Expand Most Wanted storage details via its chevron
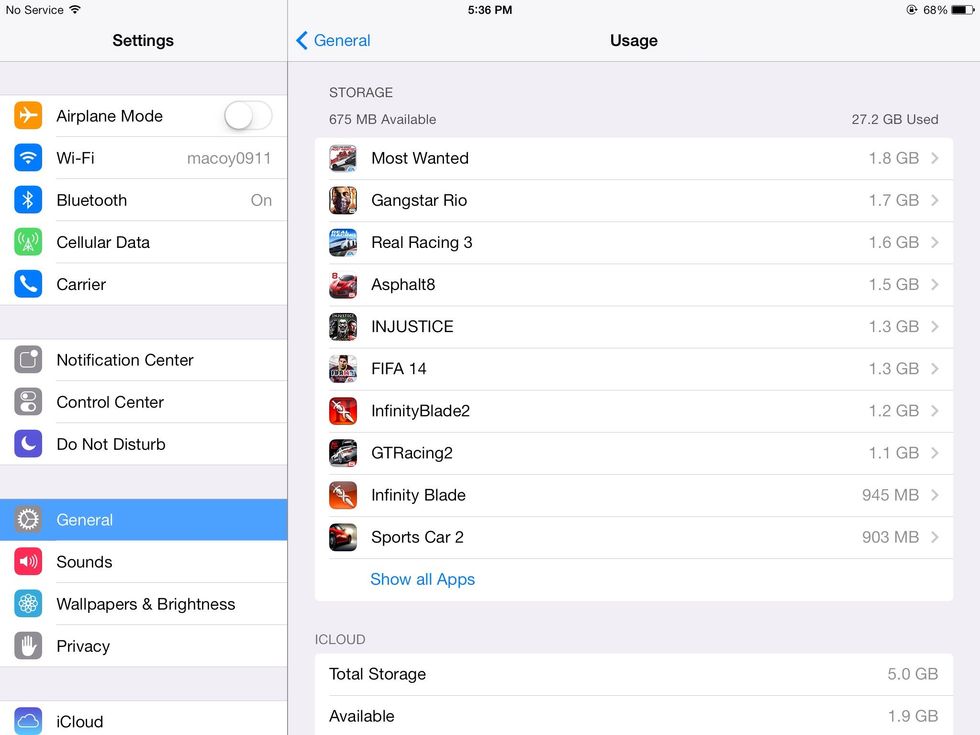 (936, 158)
